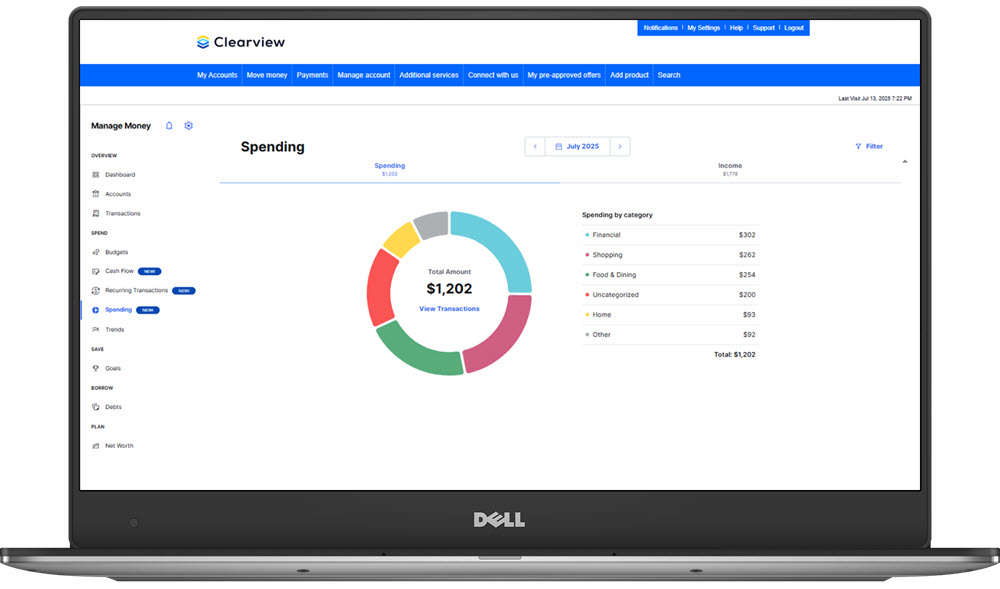Image resolution: width=1000 pixels, height=589 pixels.
Task: Open the July 2025 date picker
Action: tap(578, 146)
